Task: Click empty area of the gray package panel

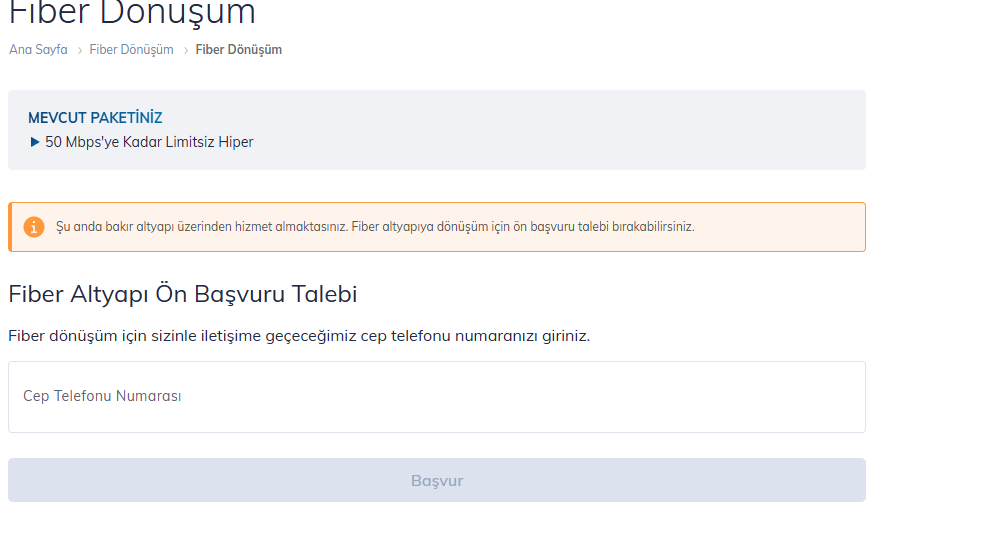Action: (574, 130)
